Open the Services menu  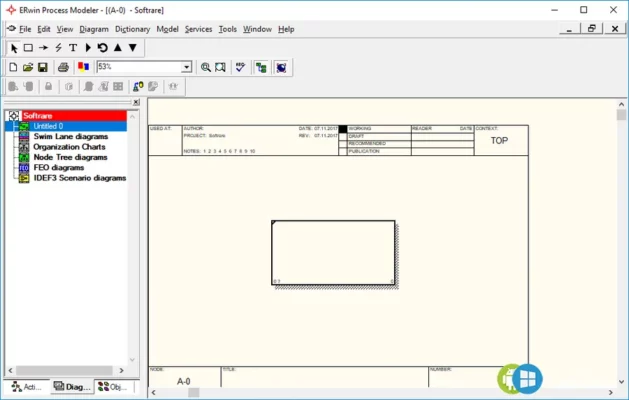[x=198, y=29]
